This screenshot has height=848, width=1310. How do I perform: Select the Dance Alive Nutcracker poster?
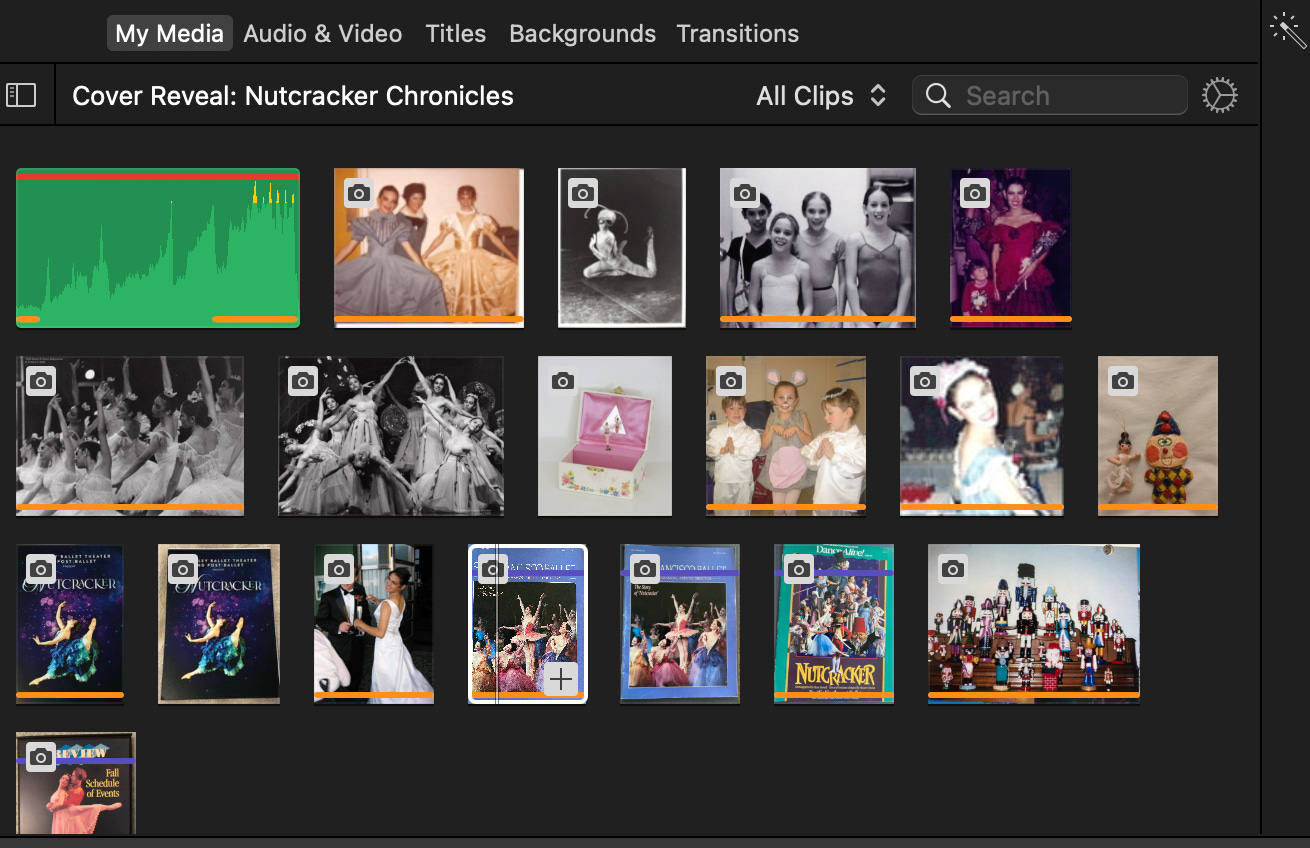(x=834, y=624)
